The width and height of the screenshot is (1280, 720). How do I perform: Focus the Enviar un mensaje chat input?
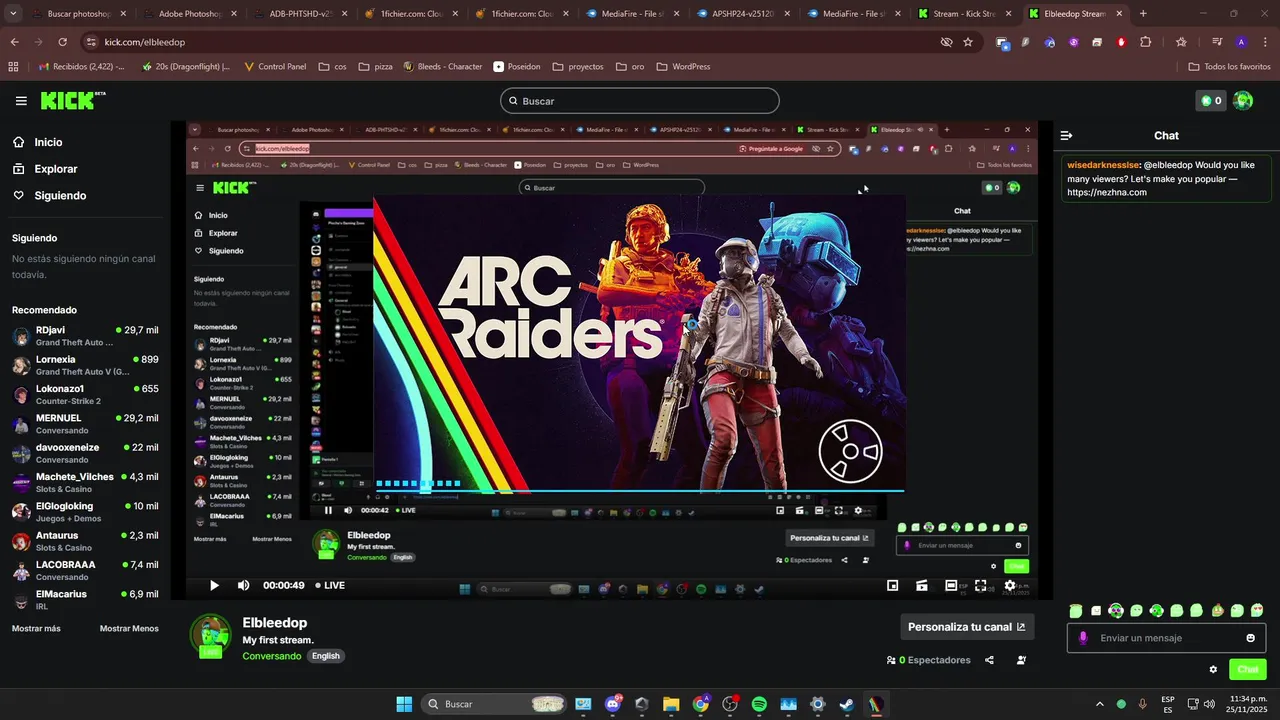(x=1167, y=638)
